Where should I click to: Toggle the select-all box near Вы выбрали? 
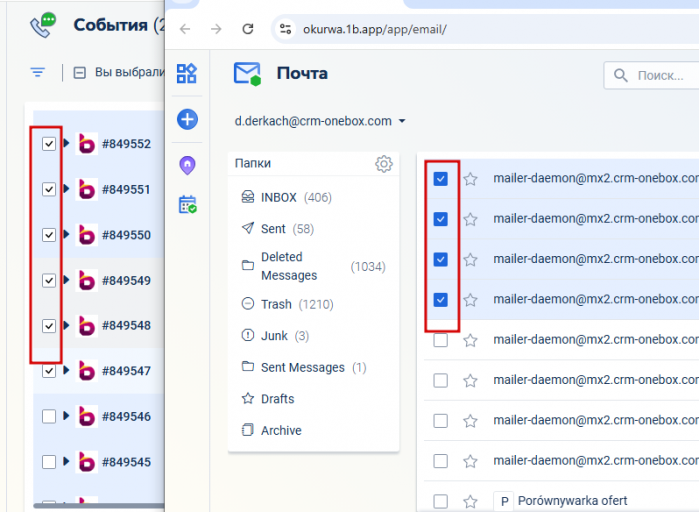point(79,72)
